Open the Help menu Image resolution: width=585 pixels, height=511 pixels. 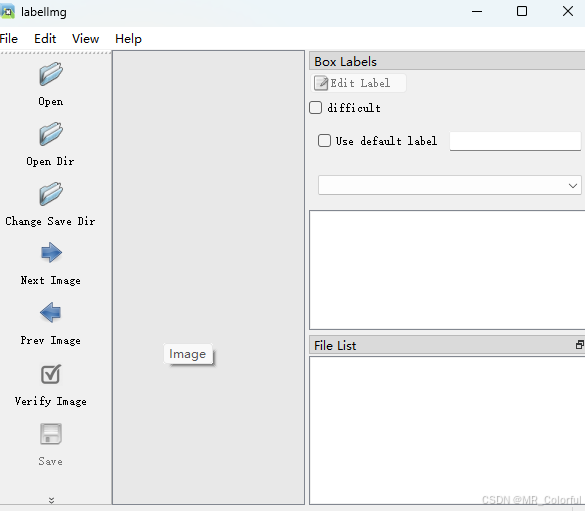pos(128,39)
